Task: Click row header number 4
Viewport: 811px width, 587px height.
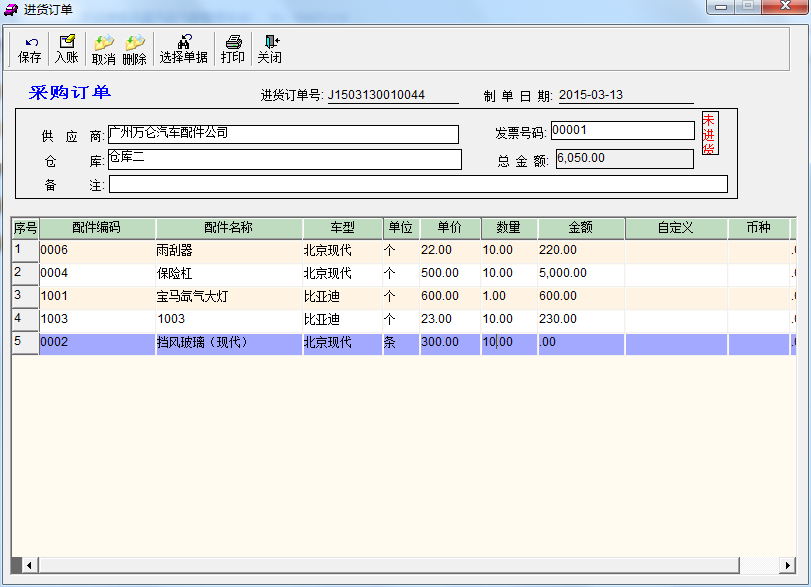Action: [25, 319]
